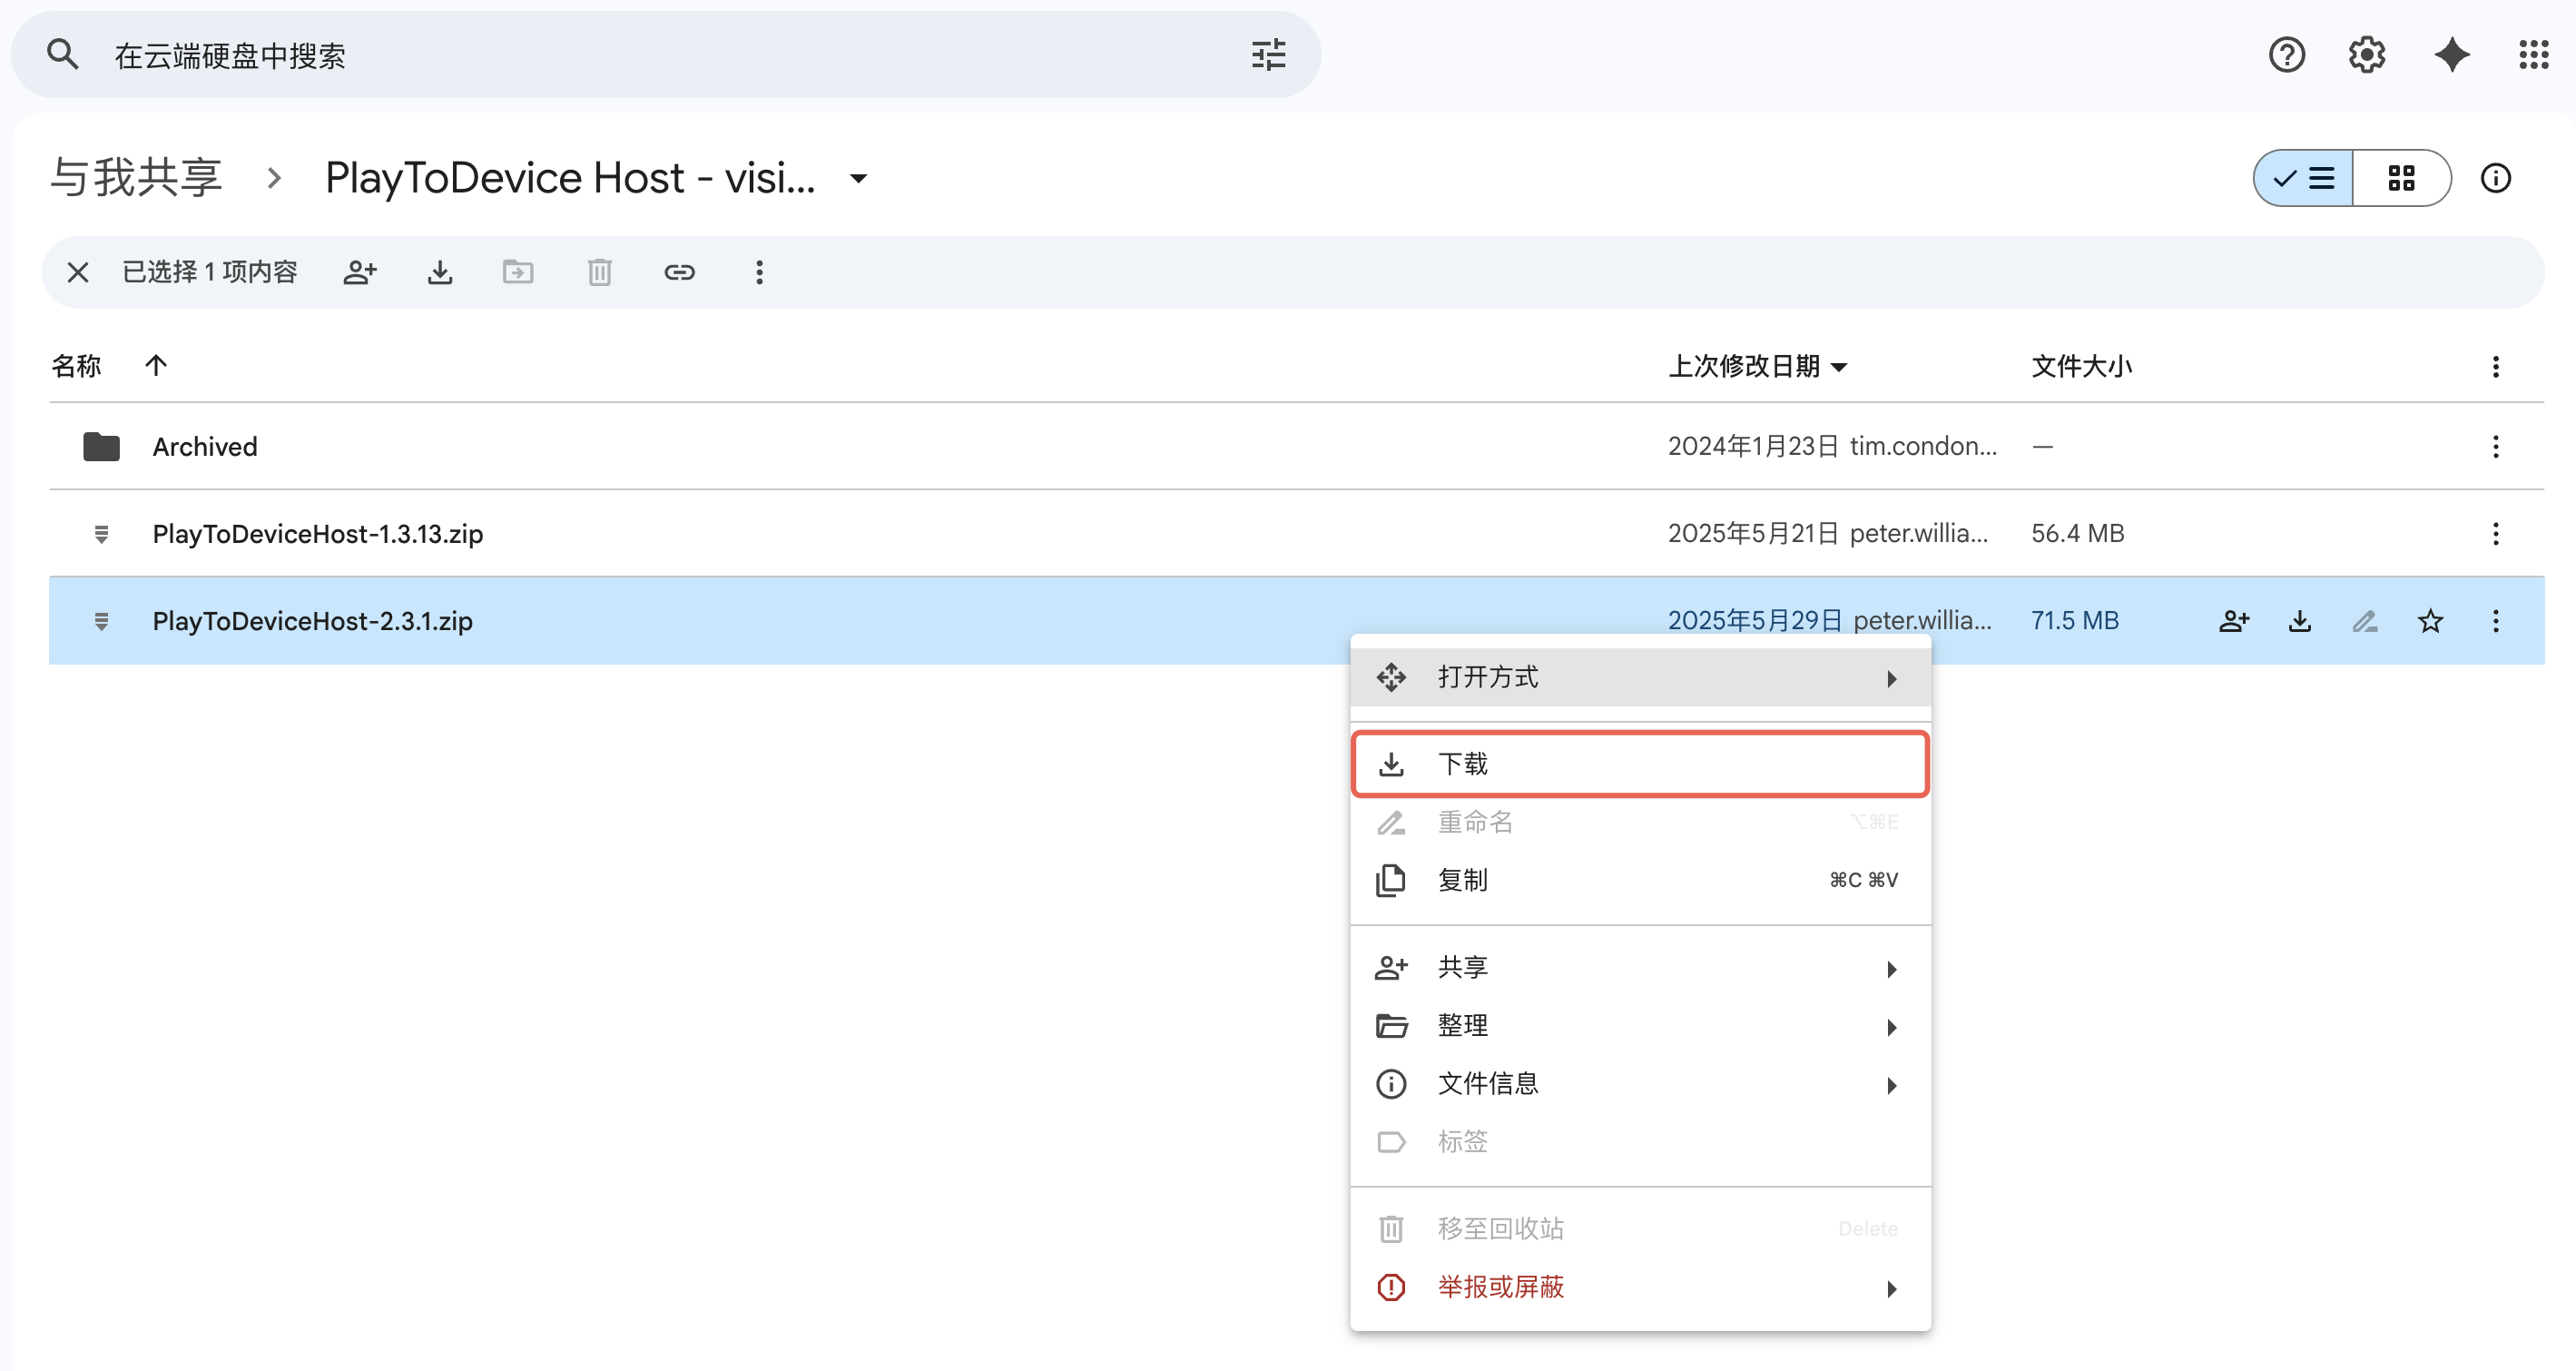
Task: Open toolbar more actions menu
Action: 759,272
